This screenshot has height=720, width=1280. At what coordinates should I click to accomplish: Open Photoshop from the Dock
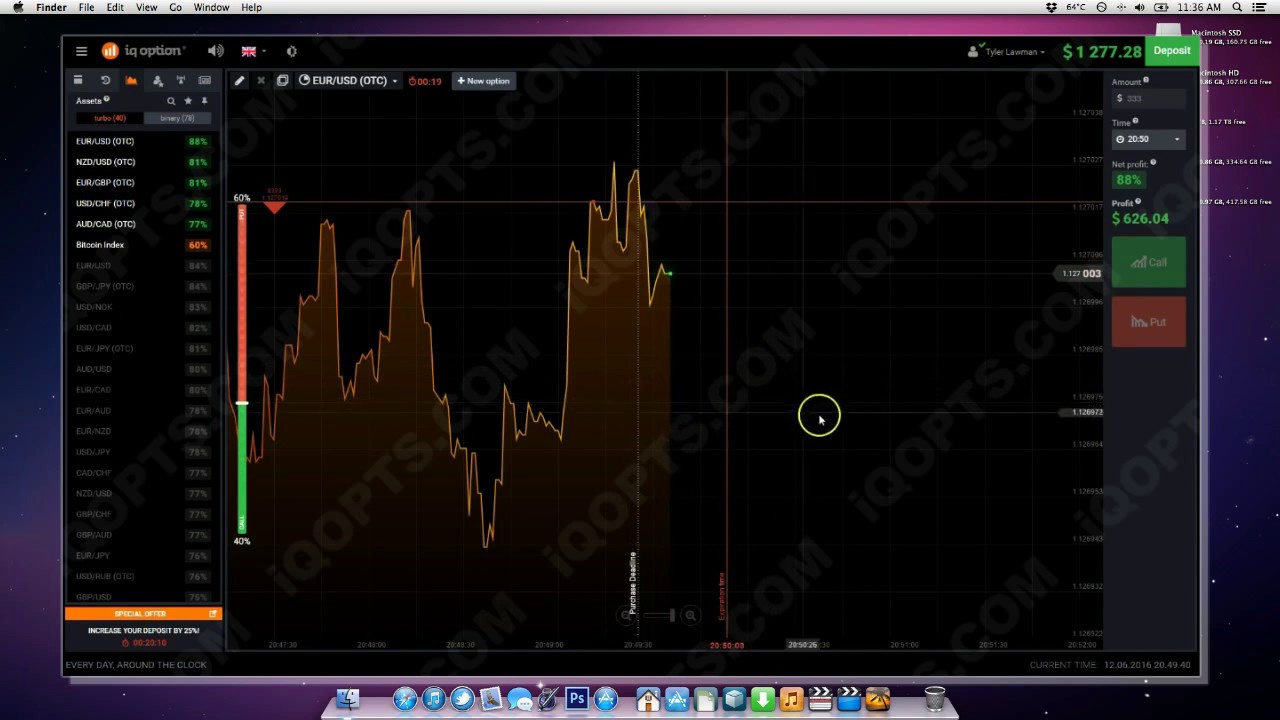(x=577, y=699)
